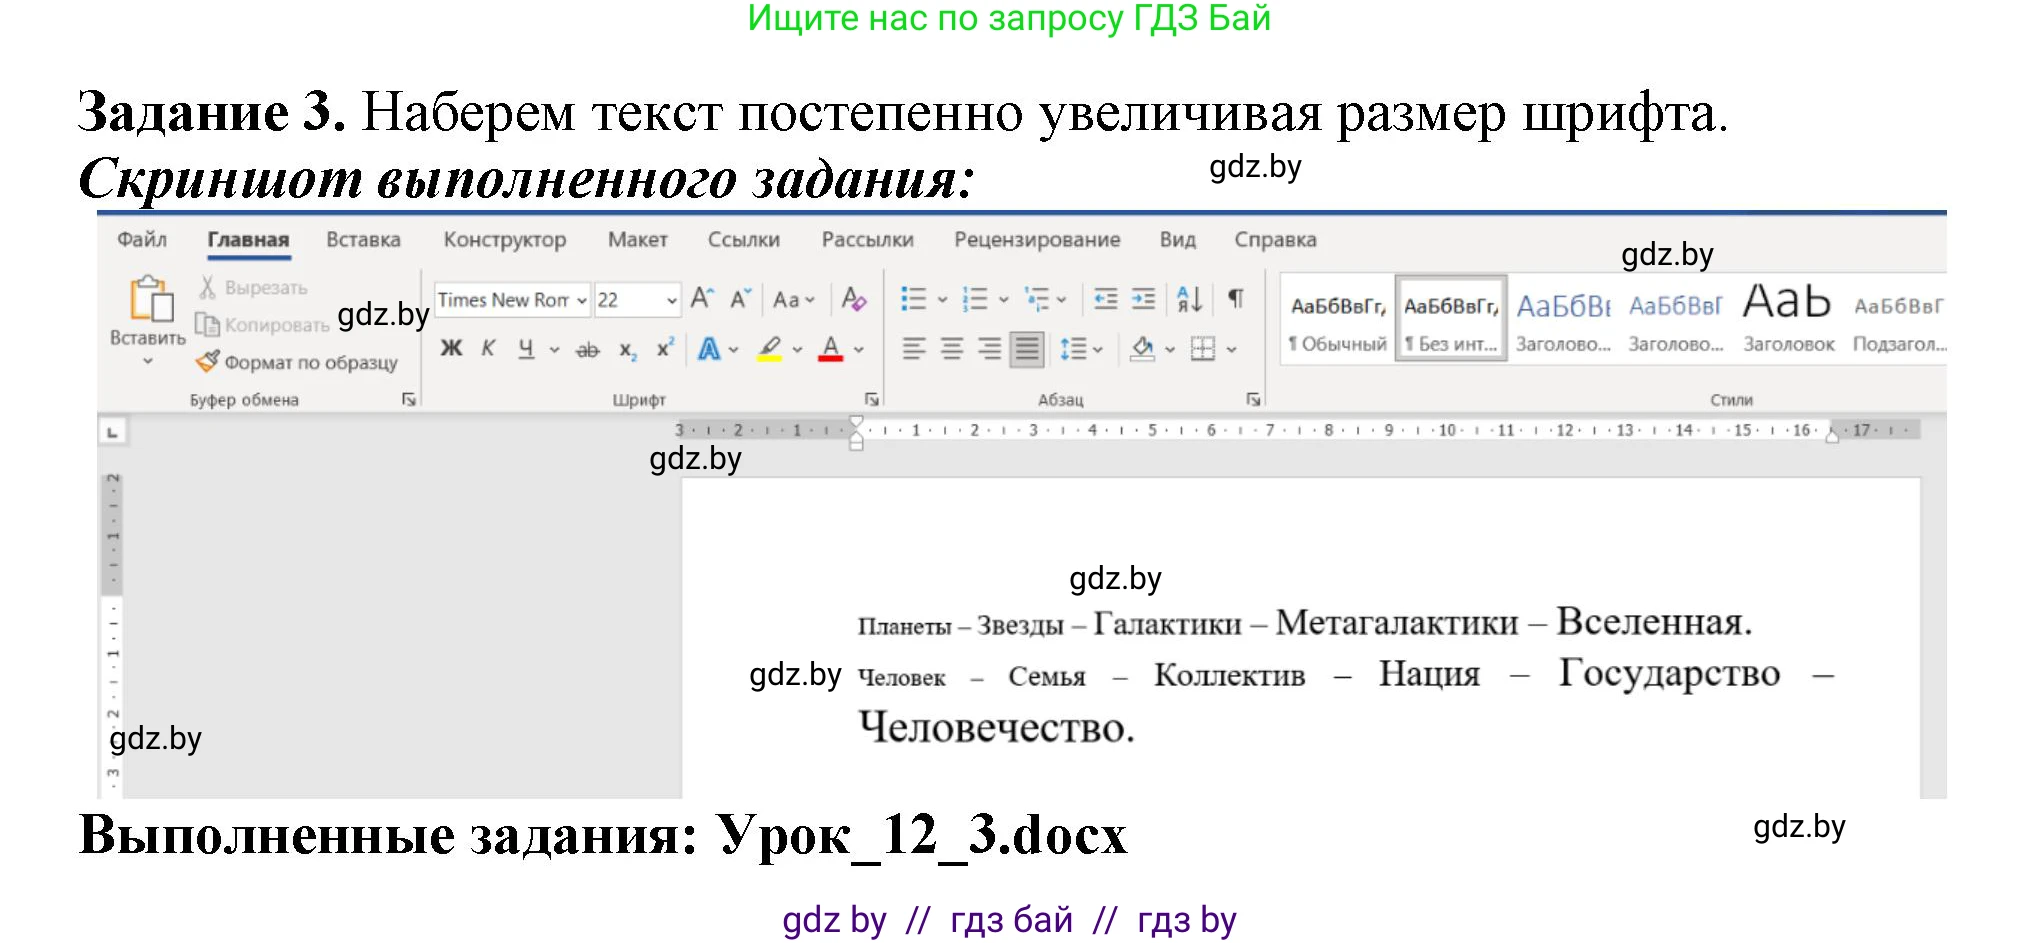Open the font color swatch menu
The image size is (2022, 943).
858,348
